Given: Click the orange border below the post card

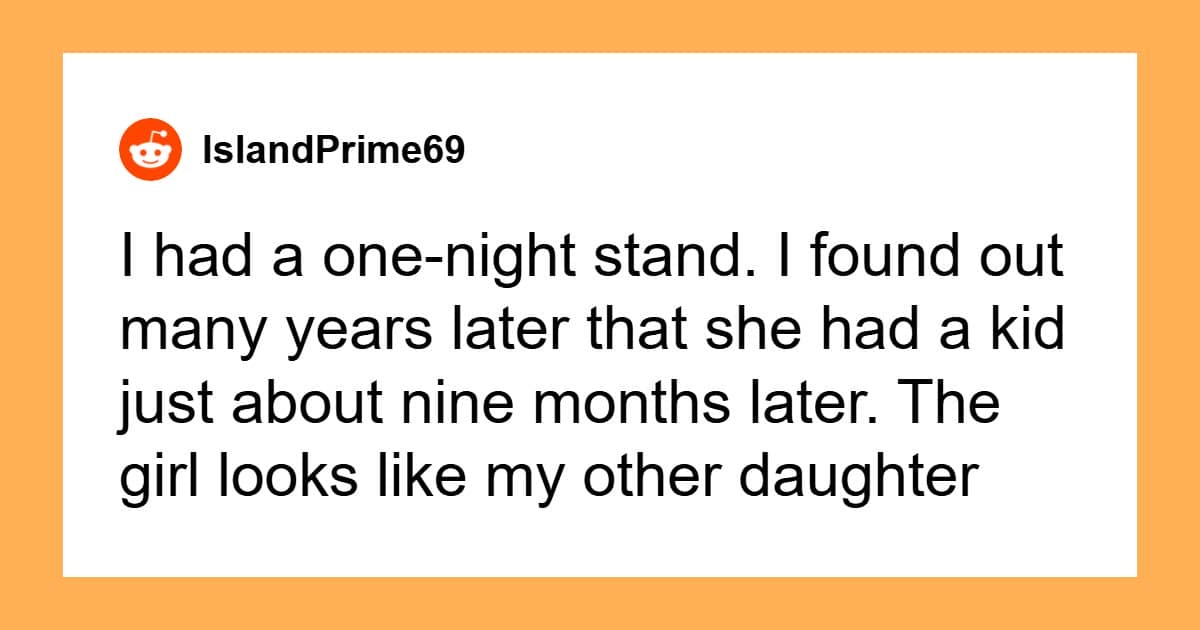Looking at the screenshot, I should point(600,603).
